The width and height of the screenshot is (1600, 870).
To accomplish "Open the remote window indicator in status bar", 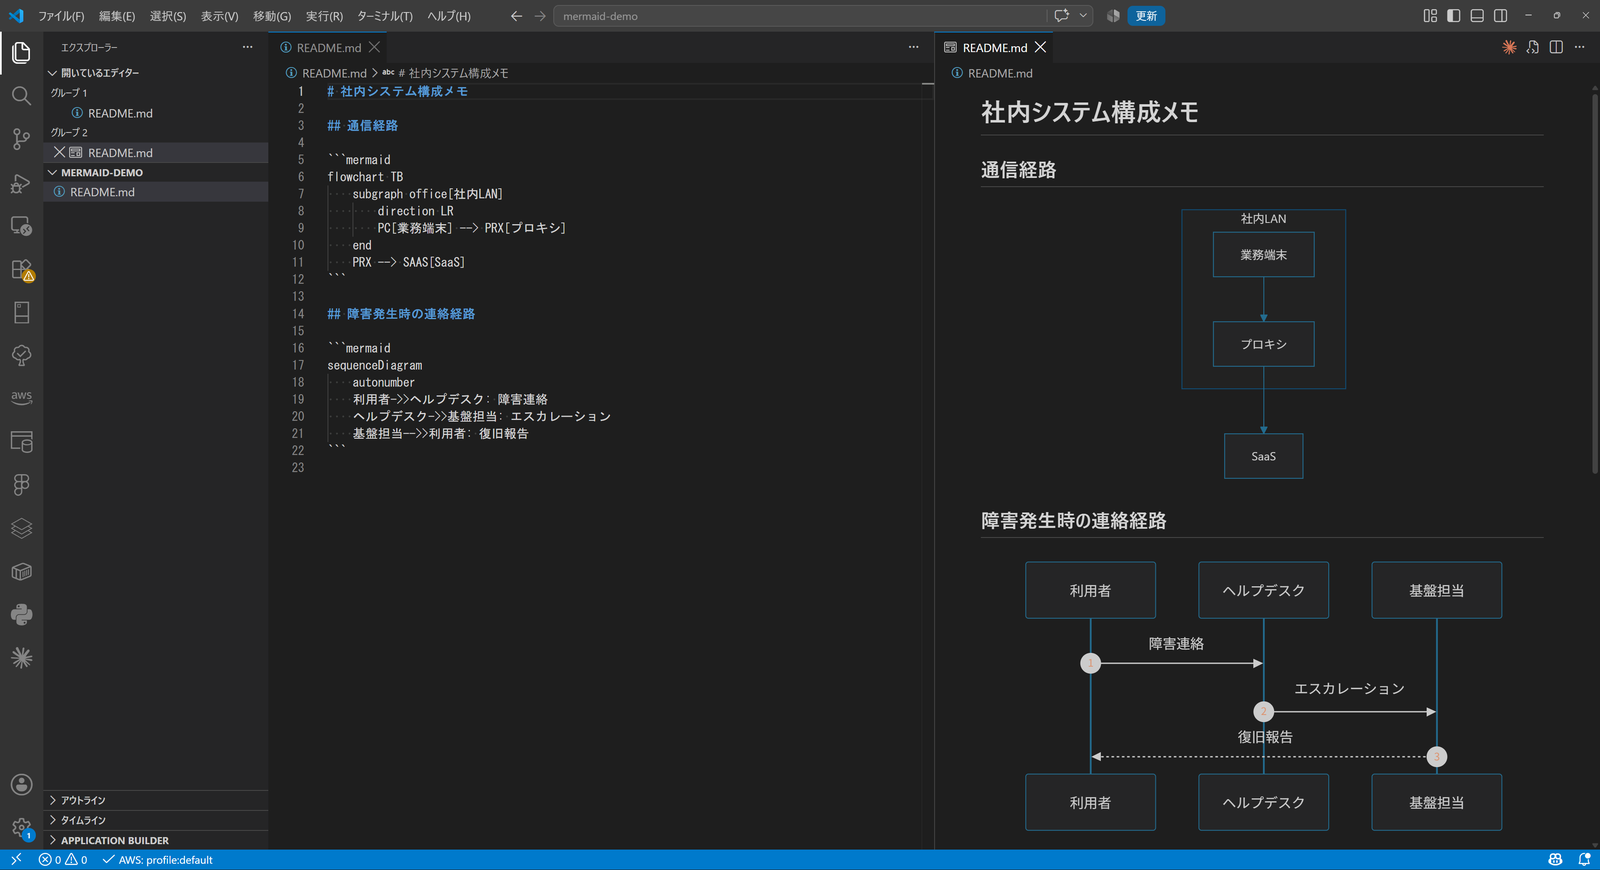I will (x=15, y=860).
